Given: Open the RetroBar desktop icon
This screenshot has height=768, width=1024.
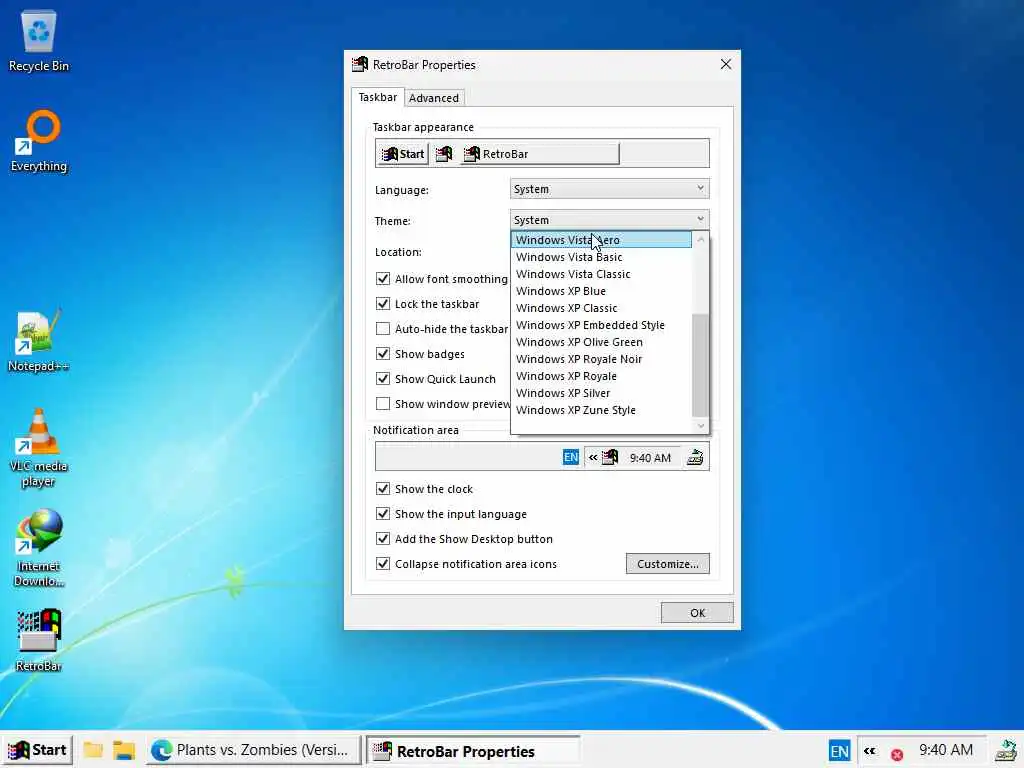Looking at the screenshot, I should coord(39,641).
